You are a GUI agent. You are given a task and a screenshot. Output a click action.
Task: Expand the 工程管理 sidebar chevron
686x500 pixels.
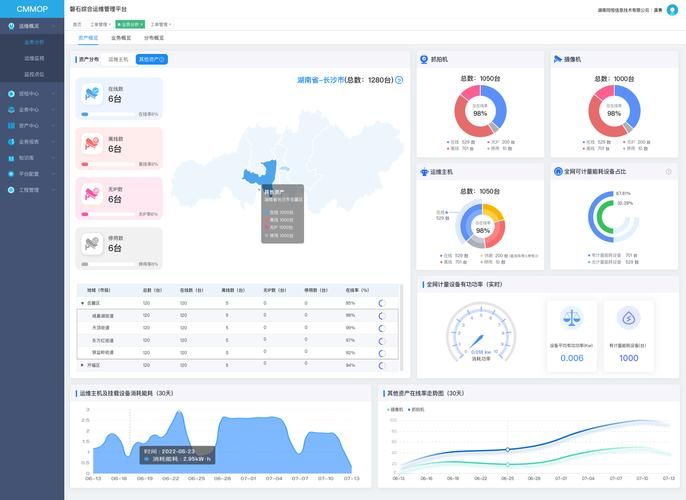click(53, 190)
